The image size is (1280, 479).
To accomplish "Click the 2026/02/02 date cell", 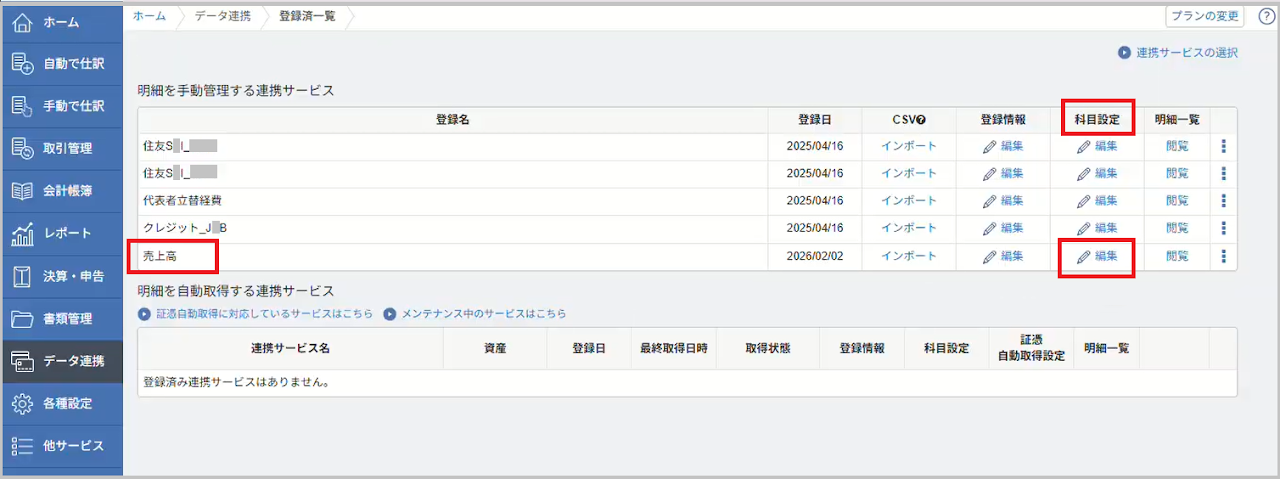I will (x=815, y=256).
